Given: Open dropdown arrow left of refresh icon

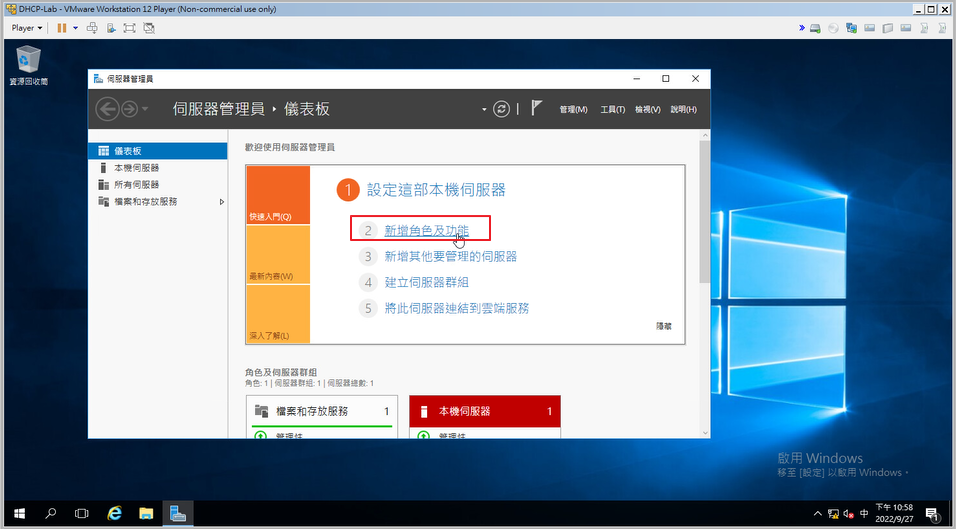Looking at the screenshot, I should (x=484, y=110).
